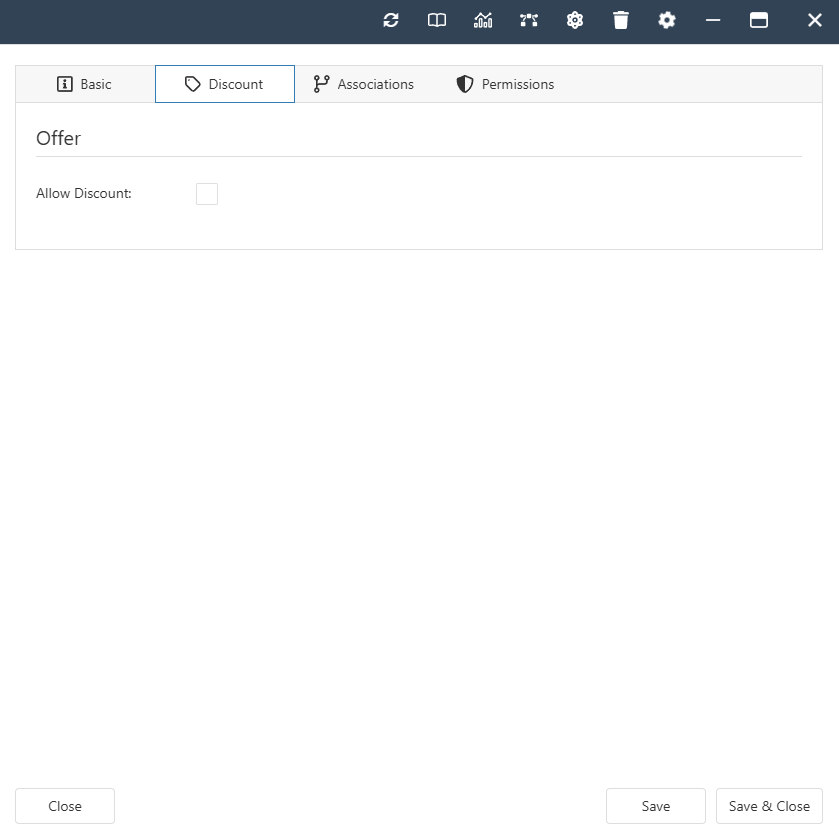Open the Permissions tab
This screenshot has width=839, height=840.
click(505, 84)
